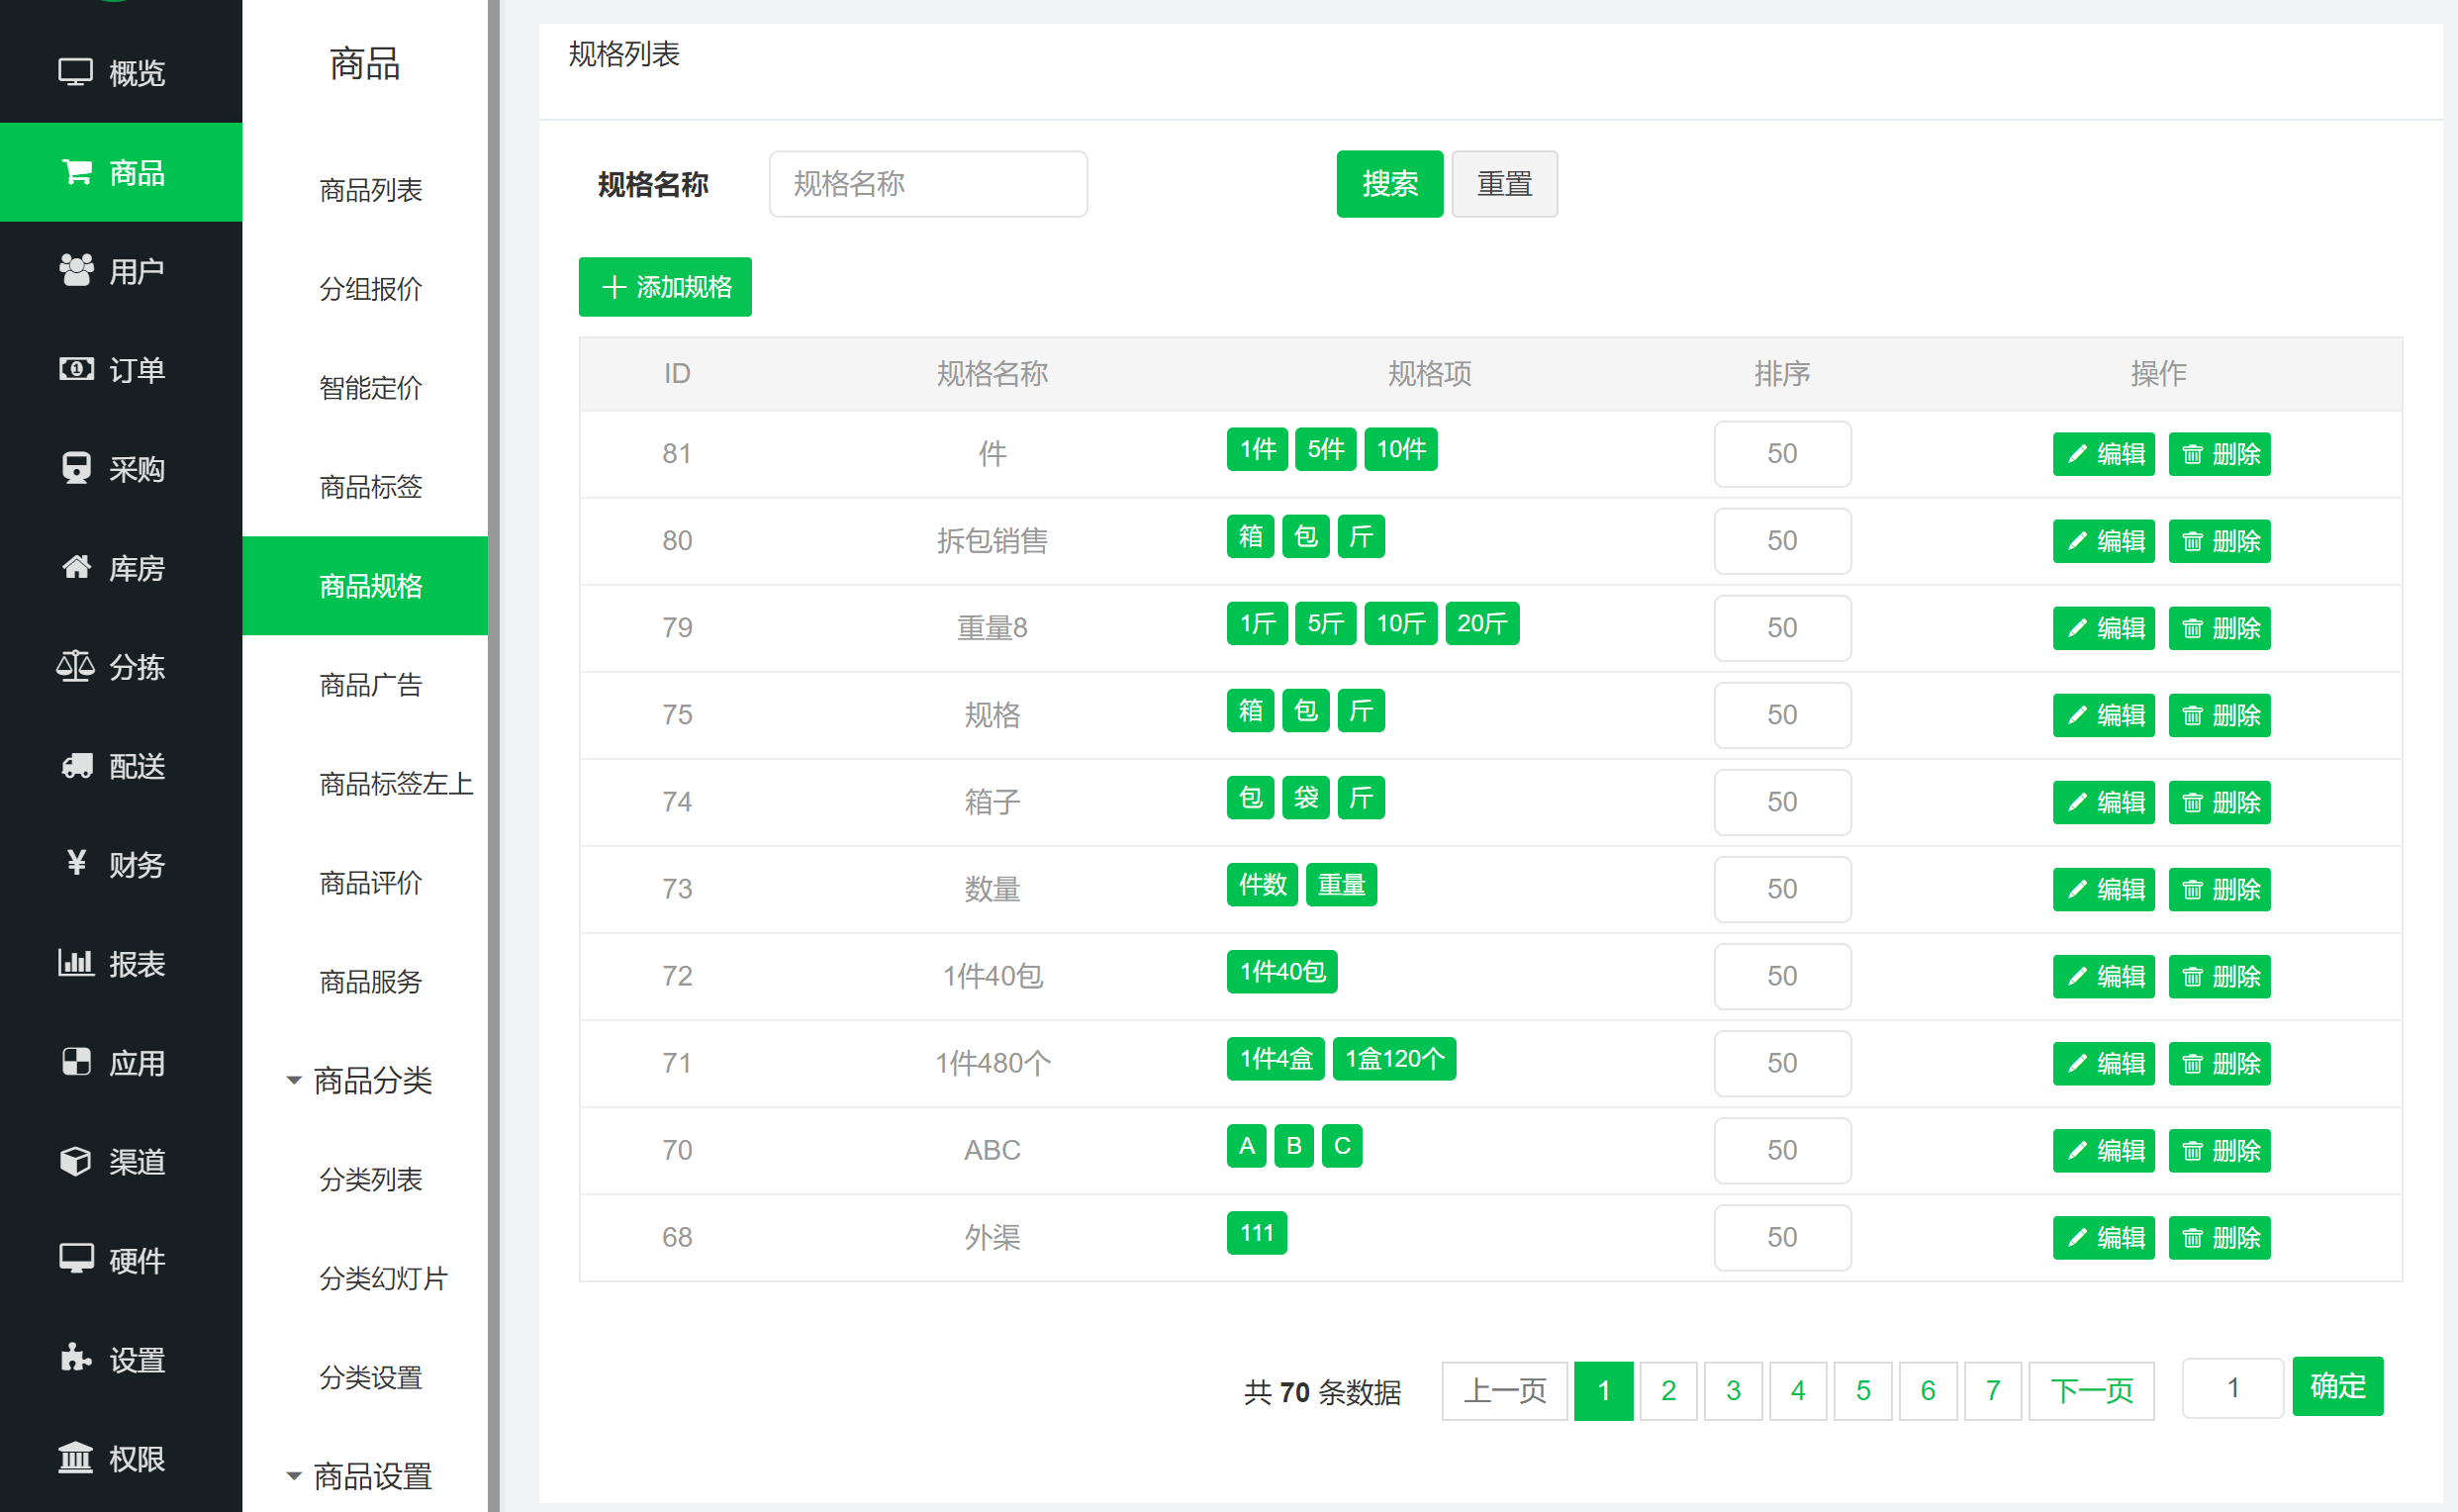Open 分类列表 under 商品分类
This screenshot has width=2458, height=1512.
point(370,1179)
